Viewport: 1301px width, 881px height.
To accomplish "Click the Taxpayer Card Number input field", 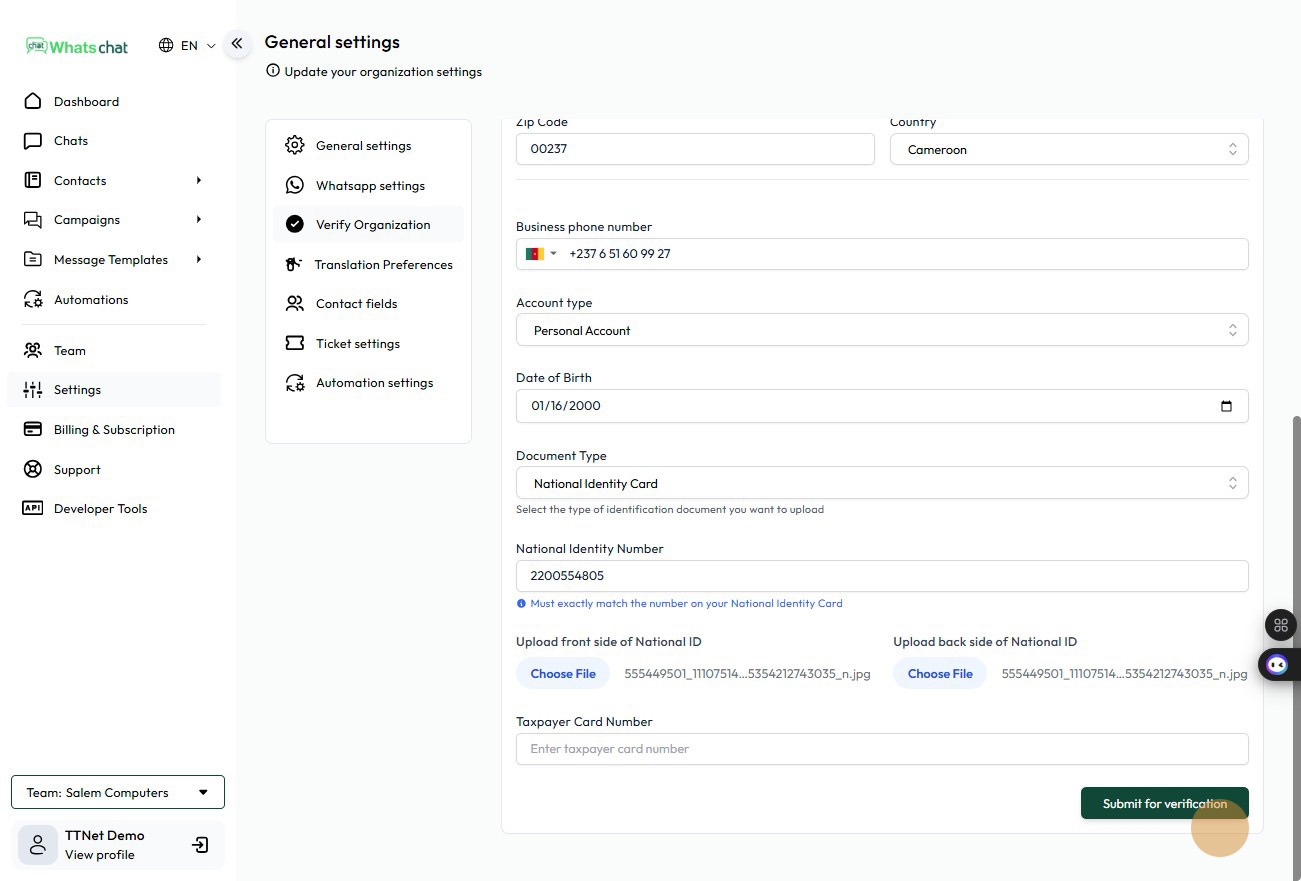I will (881, 749).
